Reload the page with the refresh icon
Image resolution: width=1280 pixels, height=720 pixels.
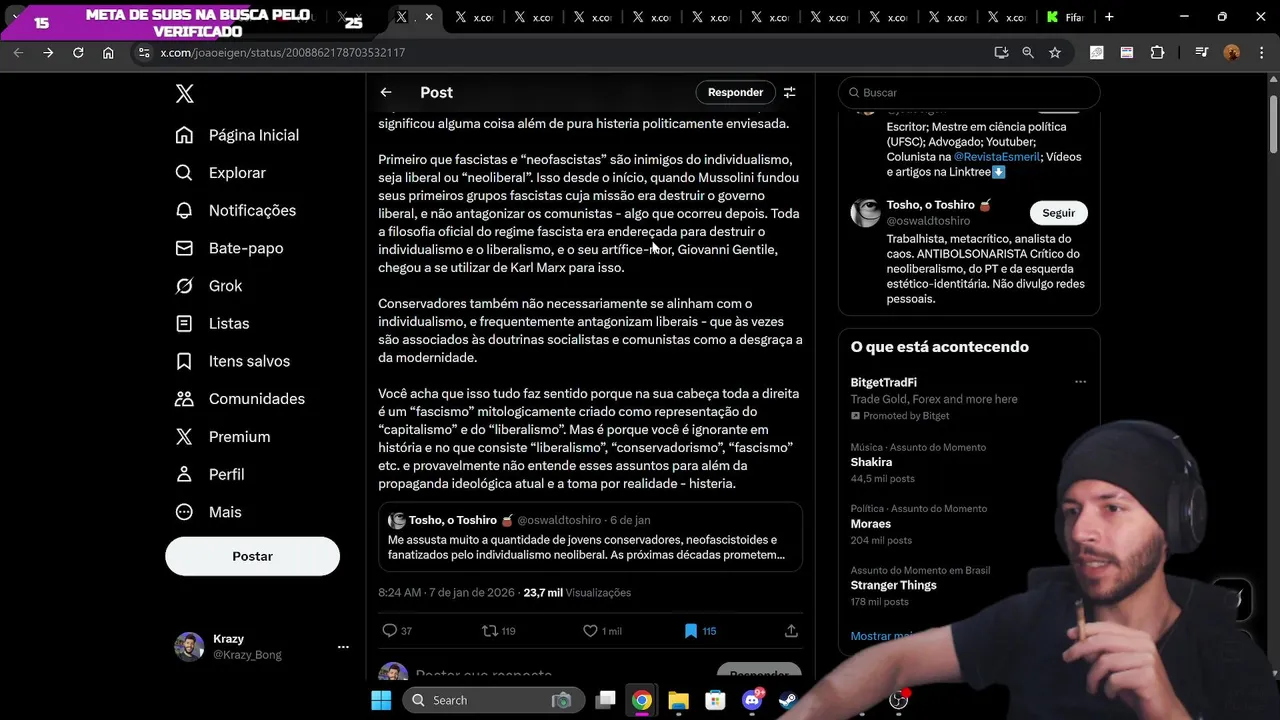(78, 52)
